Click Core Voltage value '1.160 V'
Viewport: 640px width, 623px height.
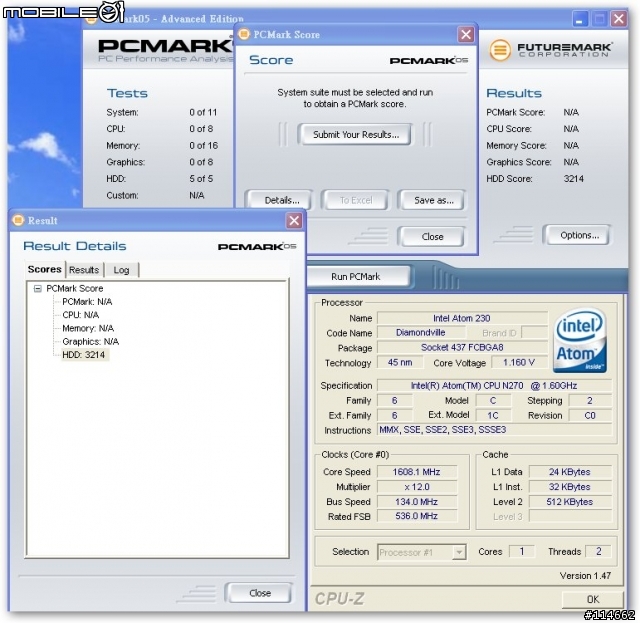click(519, 363)
